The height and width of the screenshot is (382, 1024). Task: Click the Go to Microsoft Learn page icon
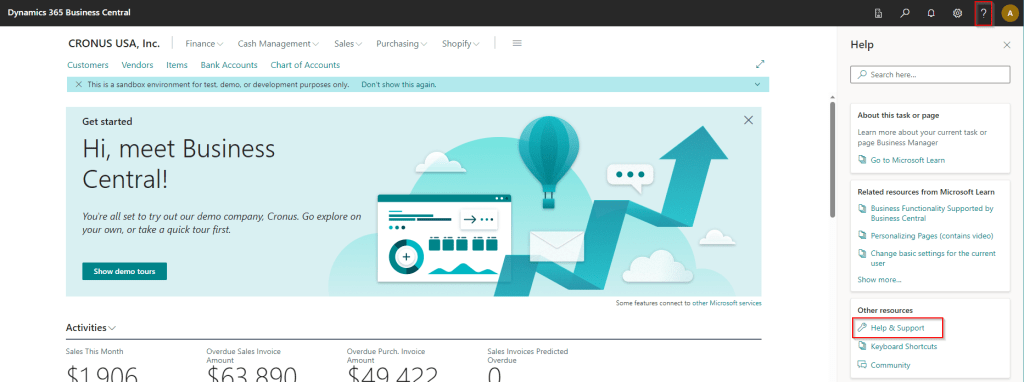[x=862, y=160]
